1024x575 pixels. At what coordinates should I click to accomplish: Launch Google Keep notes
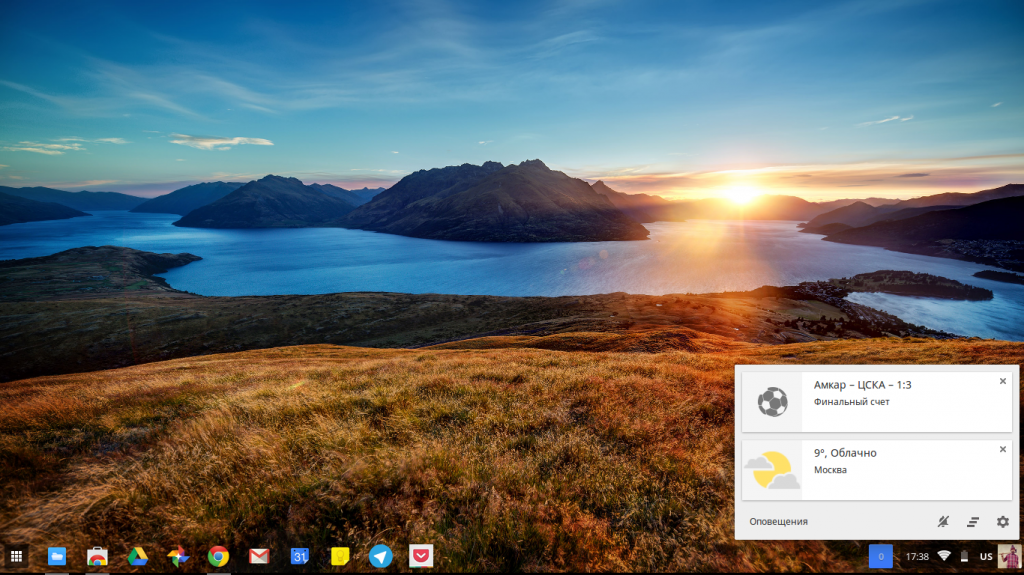click(340, 556)
